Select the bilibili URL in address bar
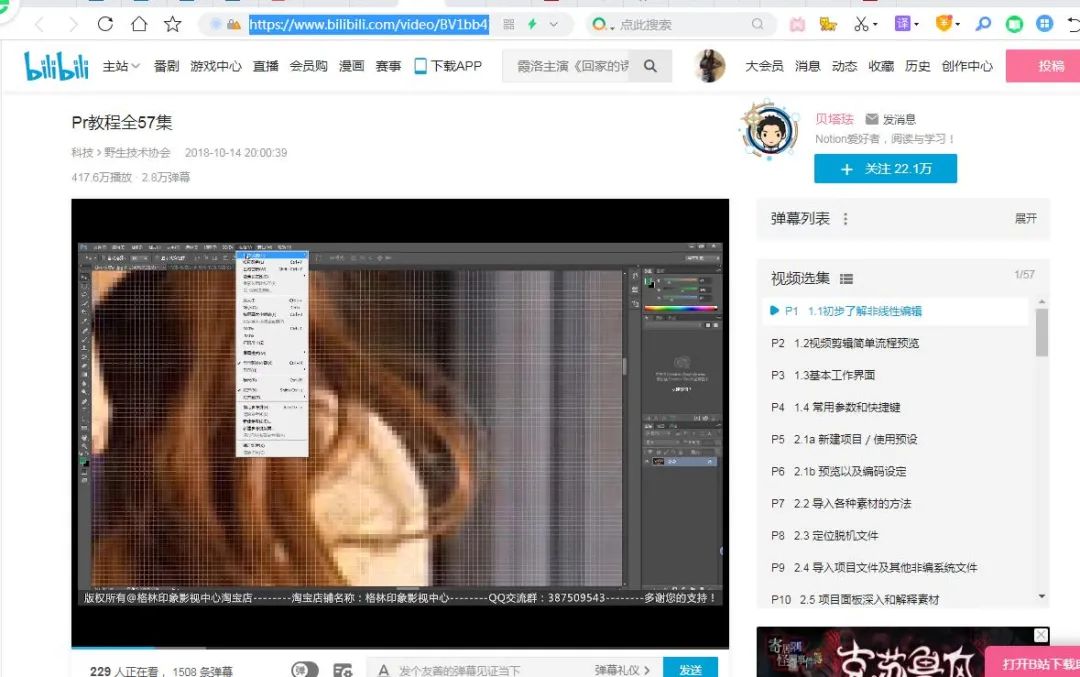Image resolution: width=1080 pixels, height=677 pixels. point(368,25)
